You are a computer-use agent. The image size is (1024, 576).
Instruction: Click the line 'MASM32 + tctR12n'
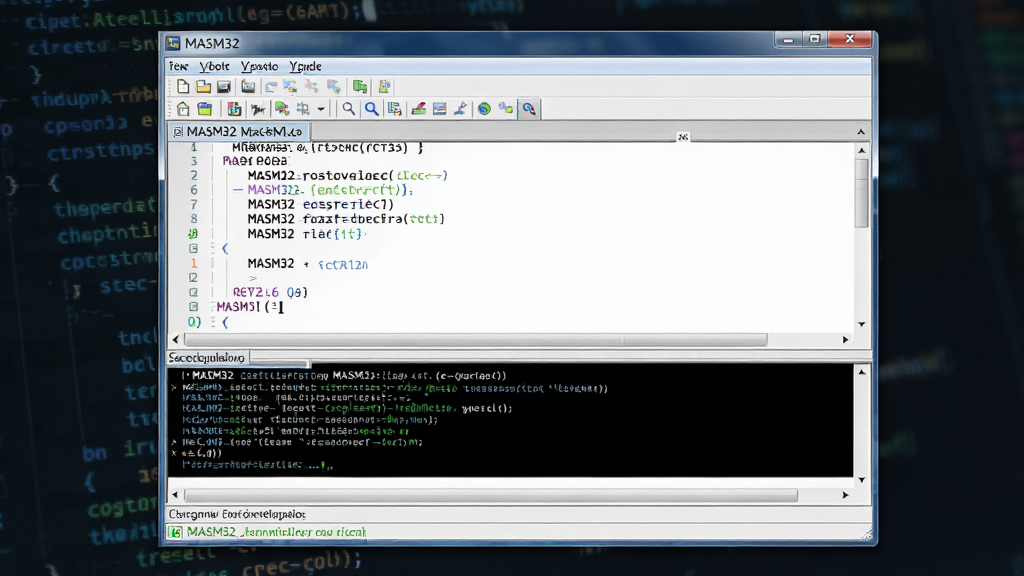(308, 264)
